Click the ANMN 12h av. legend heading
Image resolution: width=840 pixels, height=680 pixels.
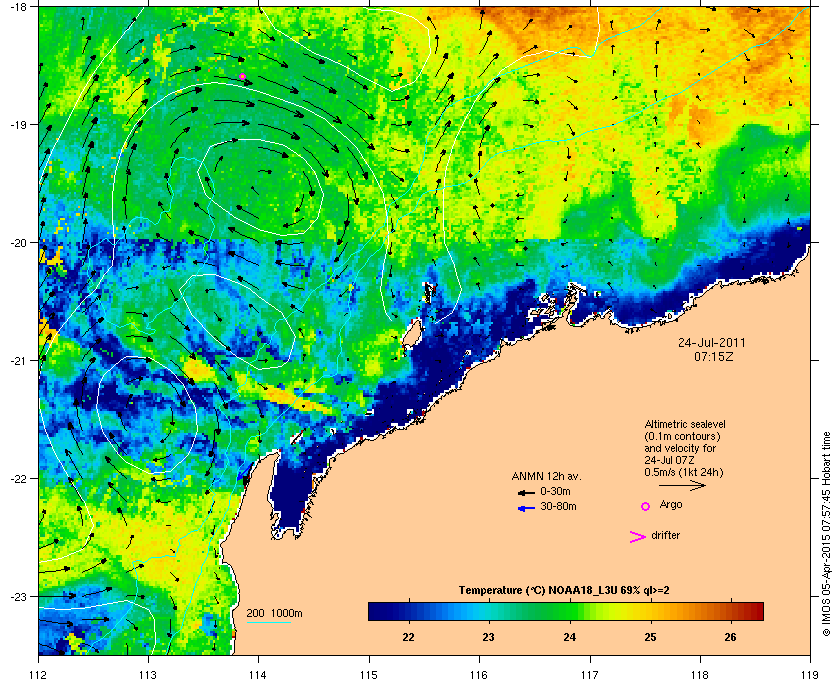(x=546, y=476)
